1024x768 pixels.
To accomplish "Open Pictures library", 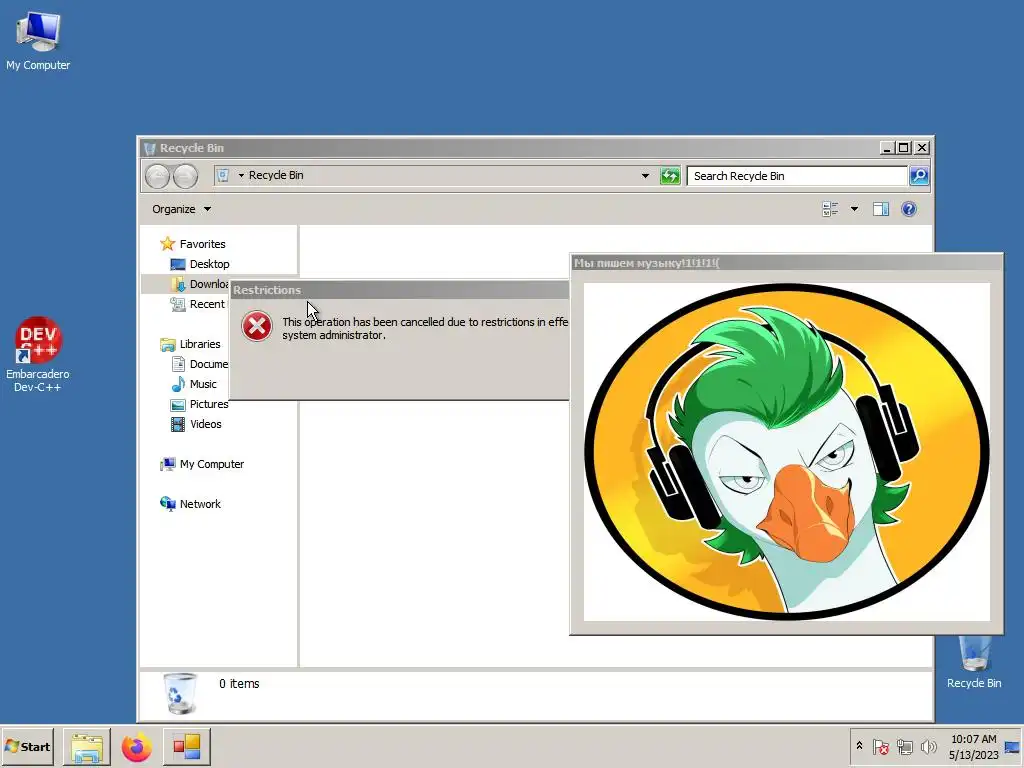I will (x=199, y=404).
